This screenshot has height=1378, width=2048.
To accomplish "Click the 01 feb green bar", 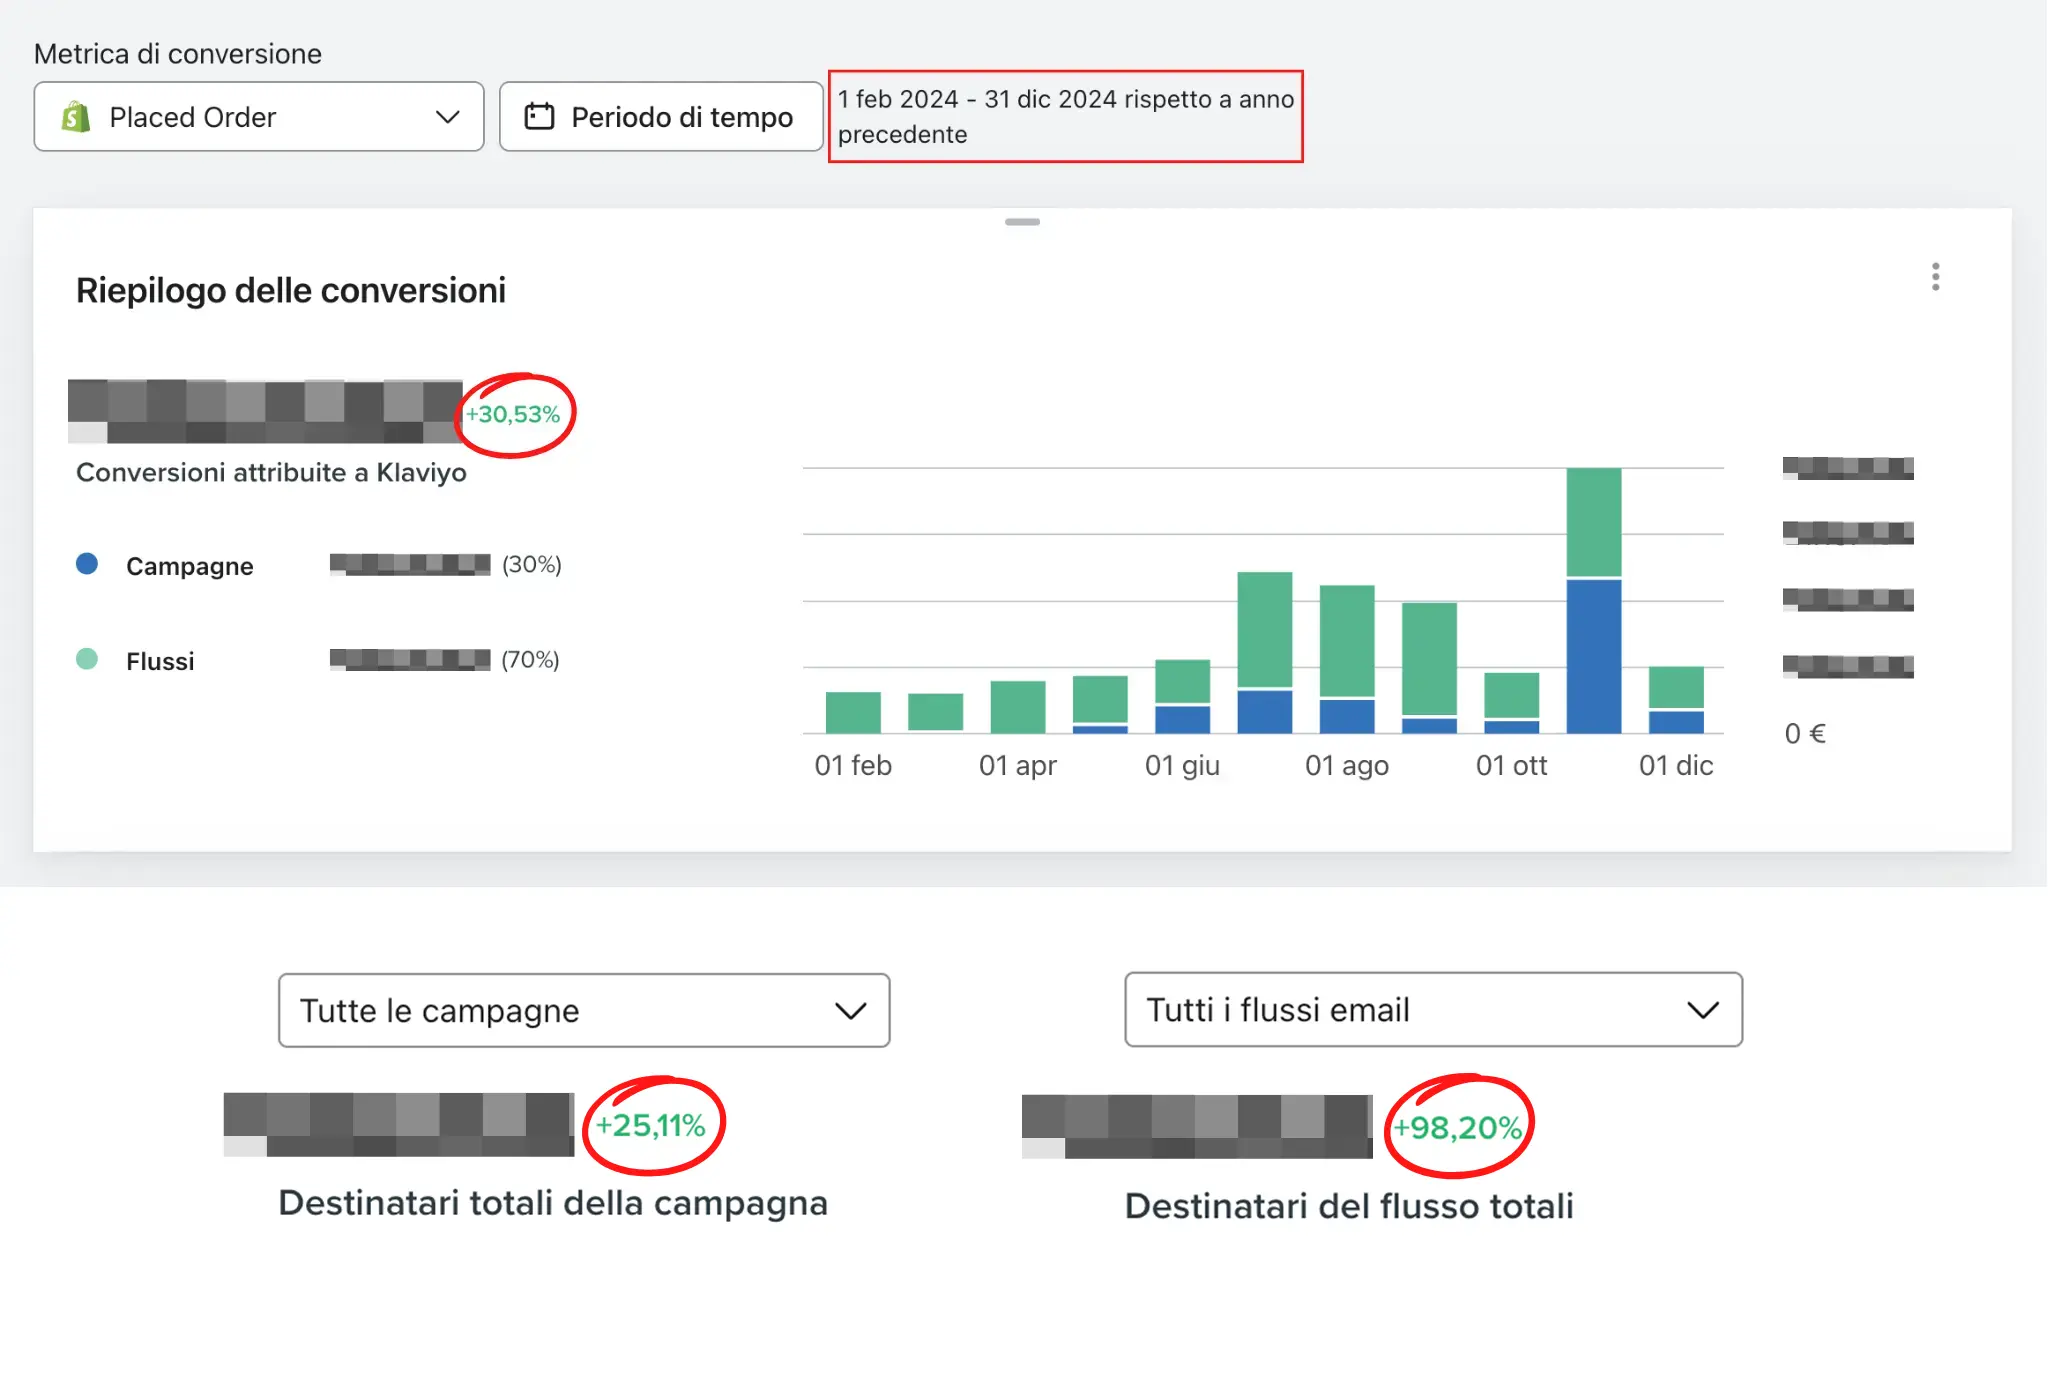I will pyautogui.click(x=853, y=712).
